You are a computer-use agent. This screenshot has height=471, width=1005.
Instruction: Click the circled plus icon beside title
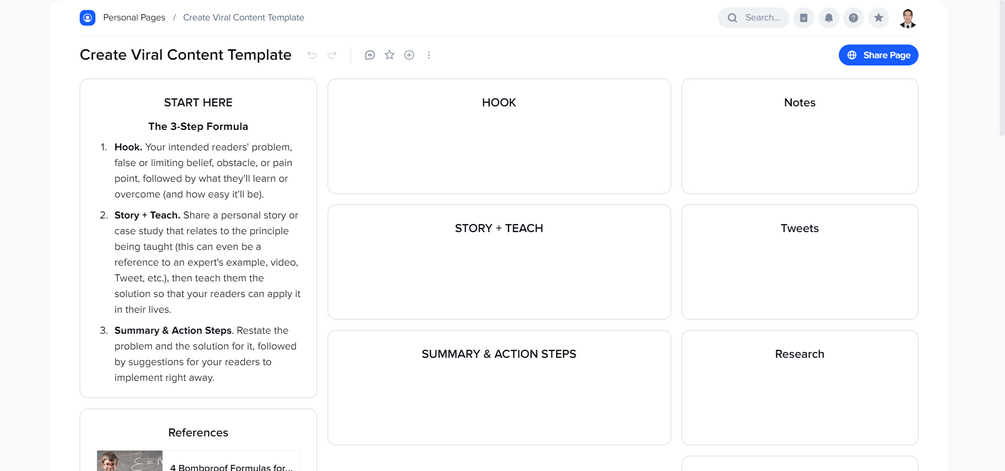click(x=409, y=55)
